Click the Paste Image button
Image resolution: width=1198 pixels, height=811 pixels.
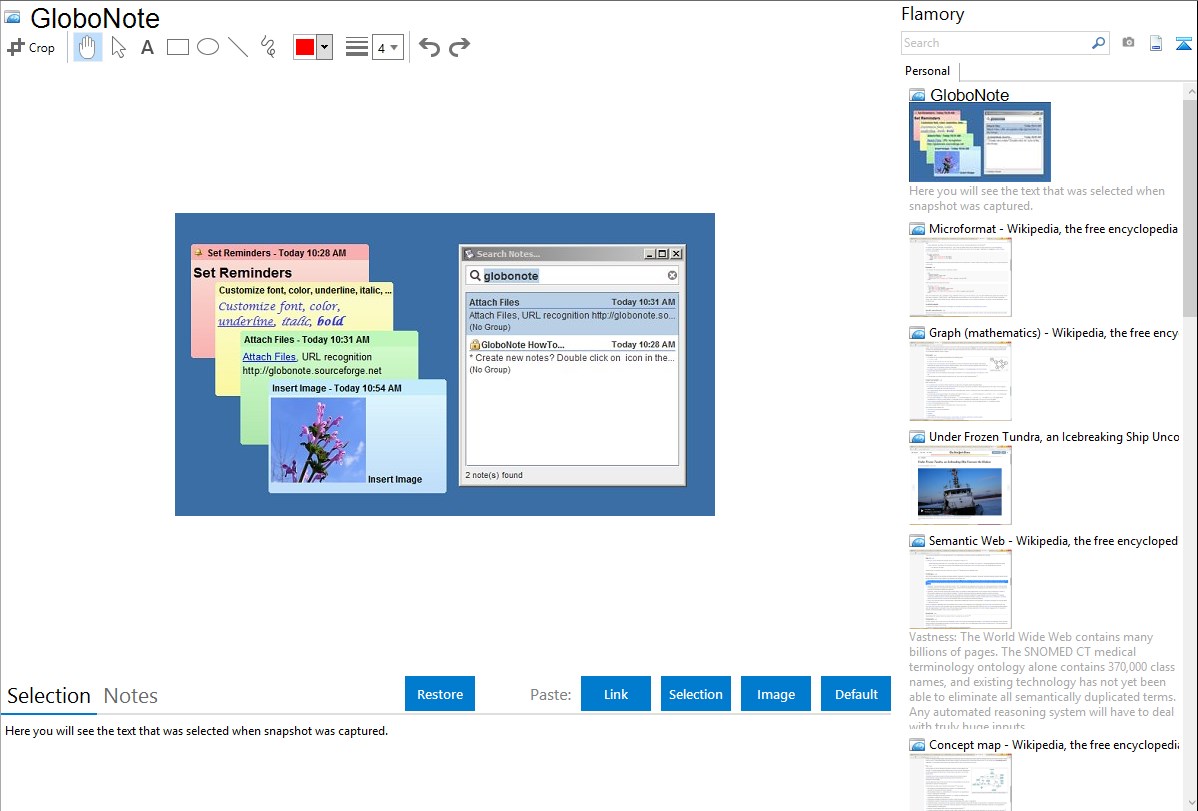[775, 694]
